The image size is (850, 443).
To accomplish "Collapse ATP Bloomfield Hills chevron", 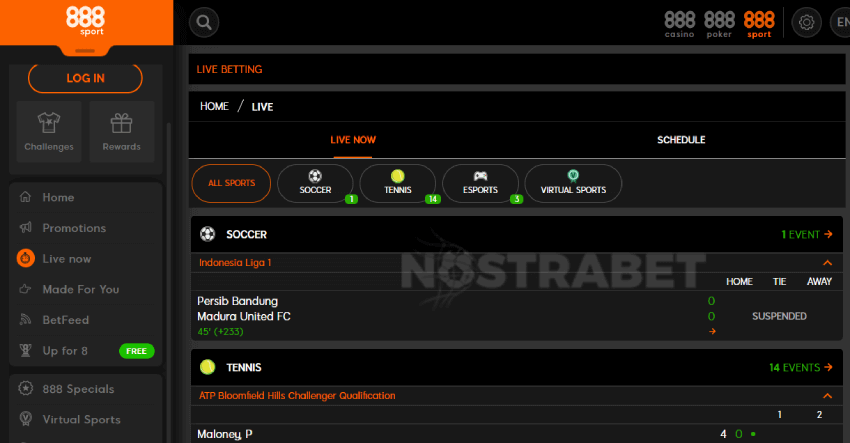I will tap(827, 396).
